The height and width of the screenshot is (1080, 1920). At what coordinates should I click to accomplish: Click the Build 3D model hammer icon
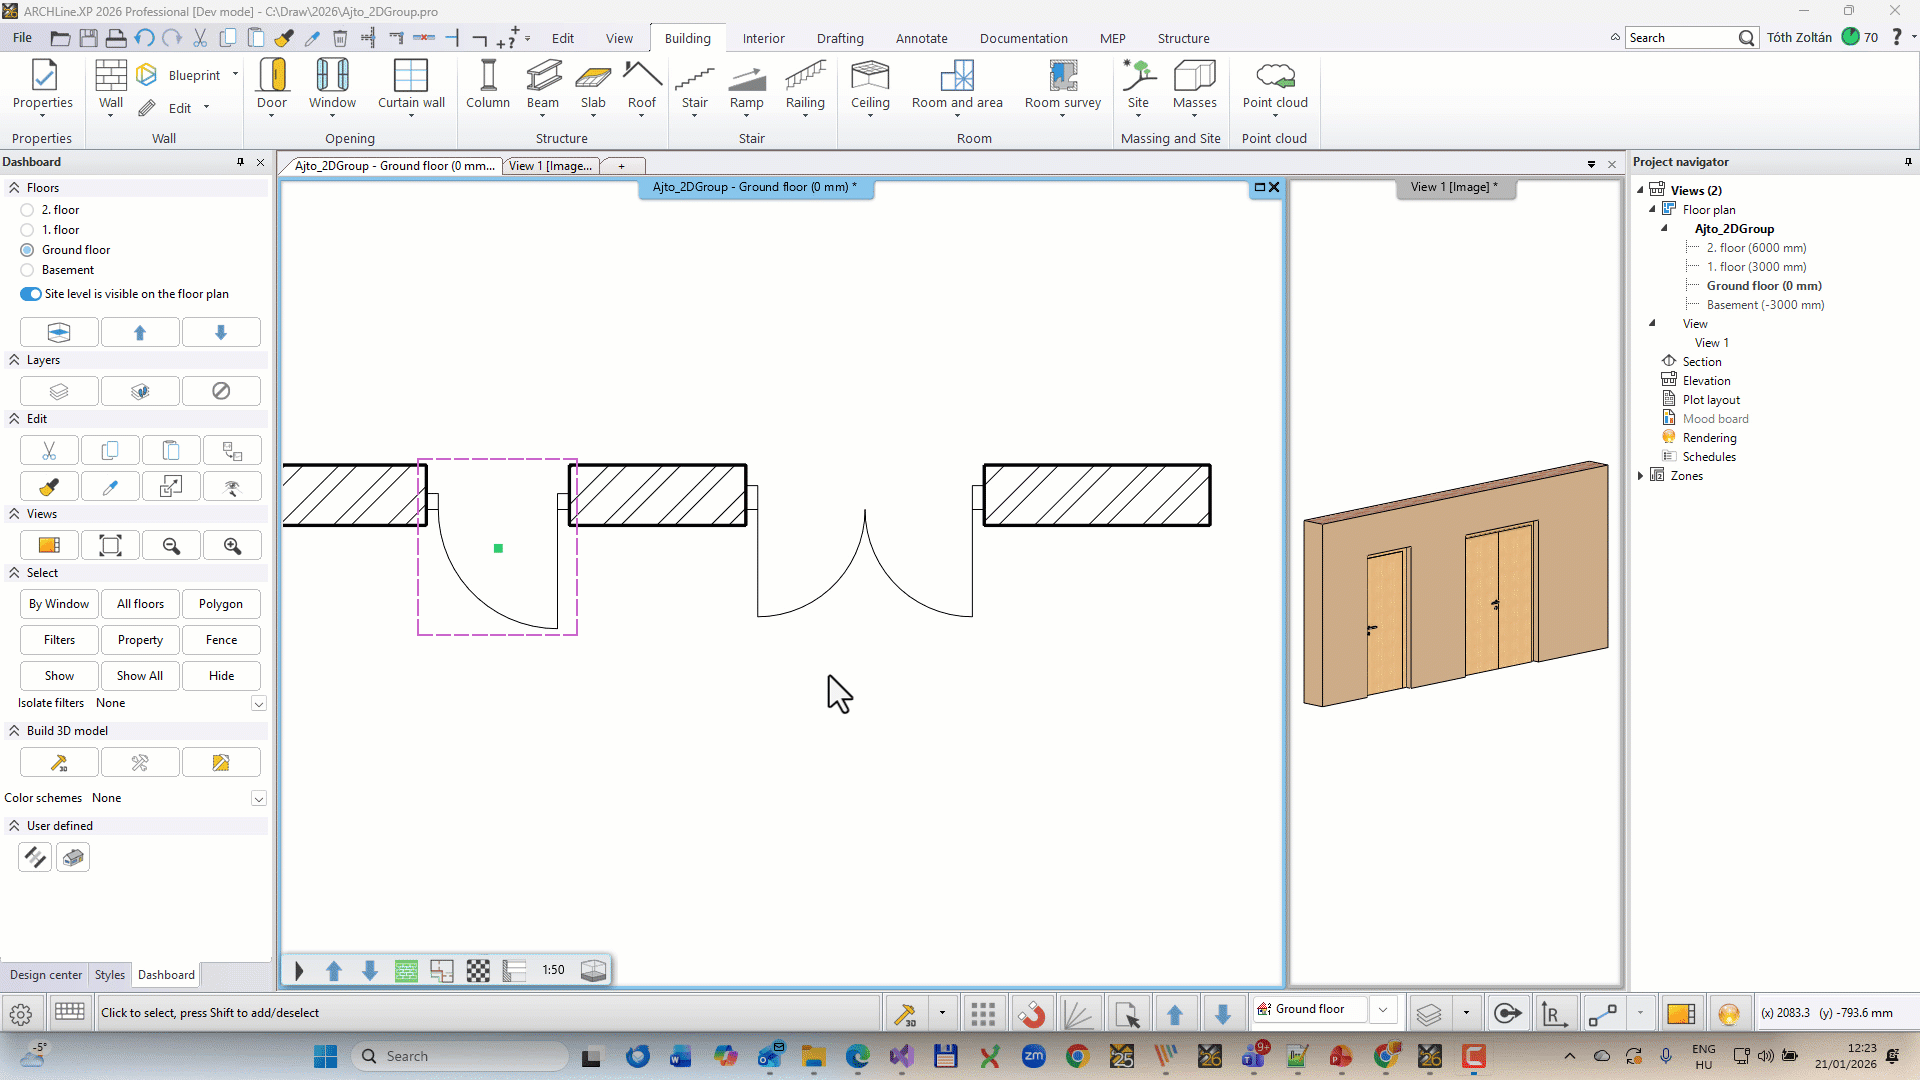(58, 762)
